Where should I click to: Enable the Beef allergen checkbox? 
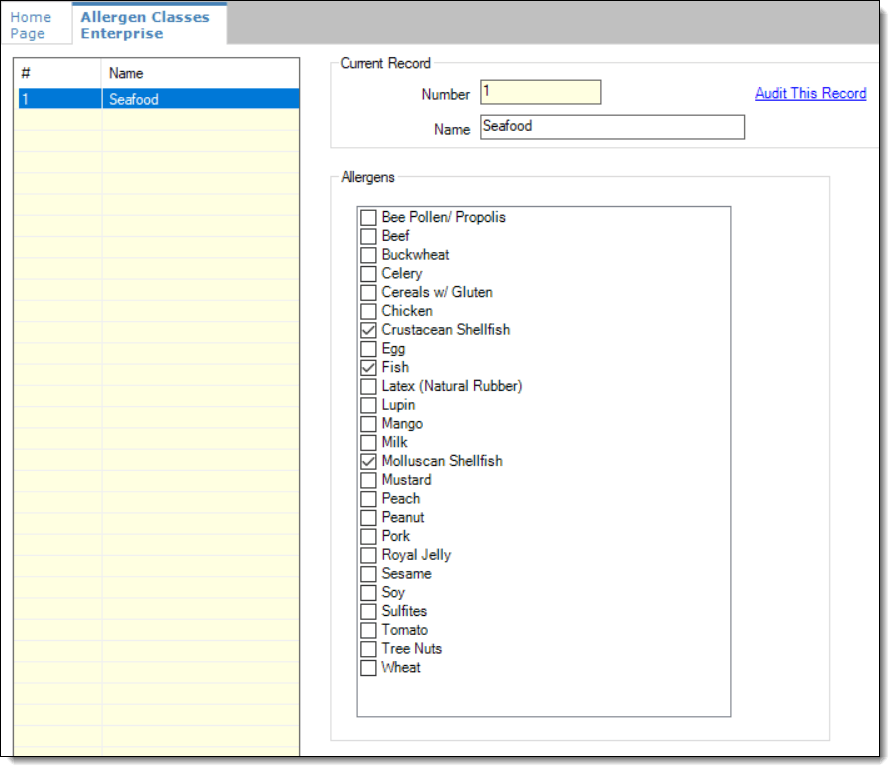[368, 236]
